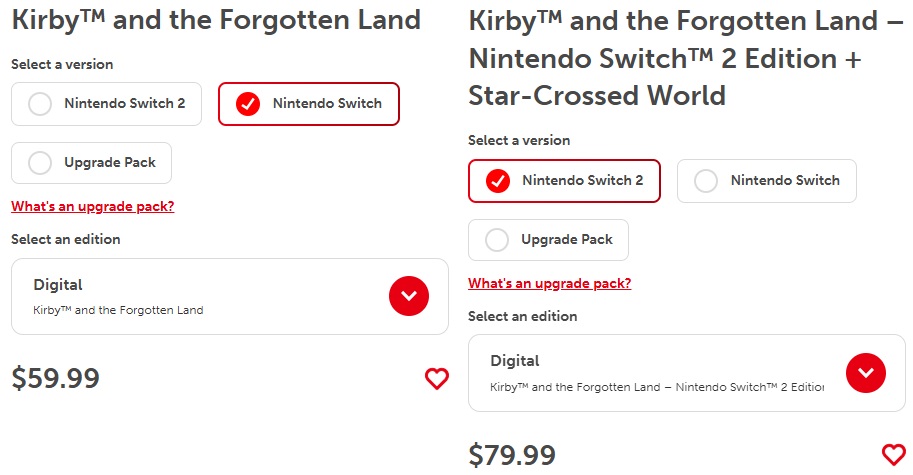
Task: Click the $59.99 price text
Action: (x=56, y=378)
